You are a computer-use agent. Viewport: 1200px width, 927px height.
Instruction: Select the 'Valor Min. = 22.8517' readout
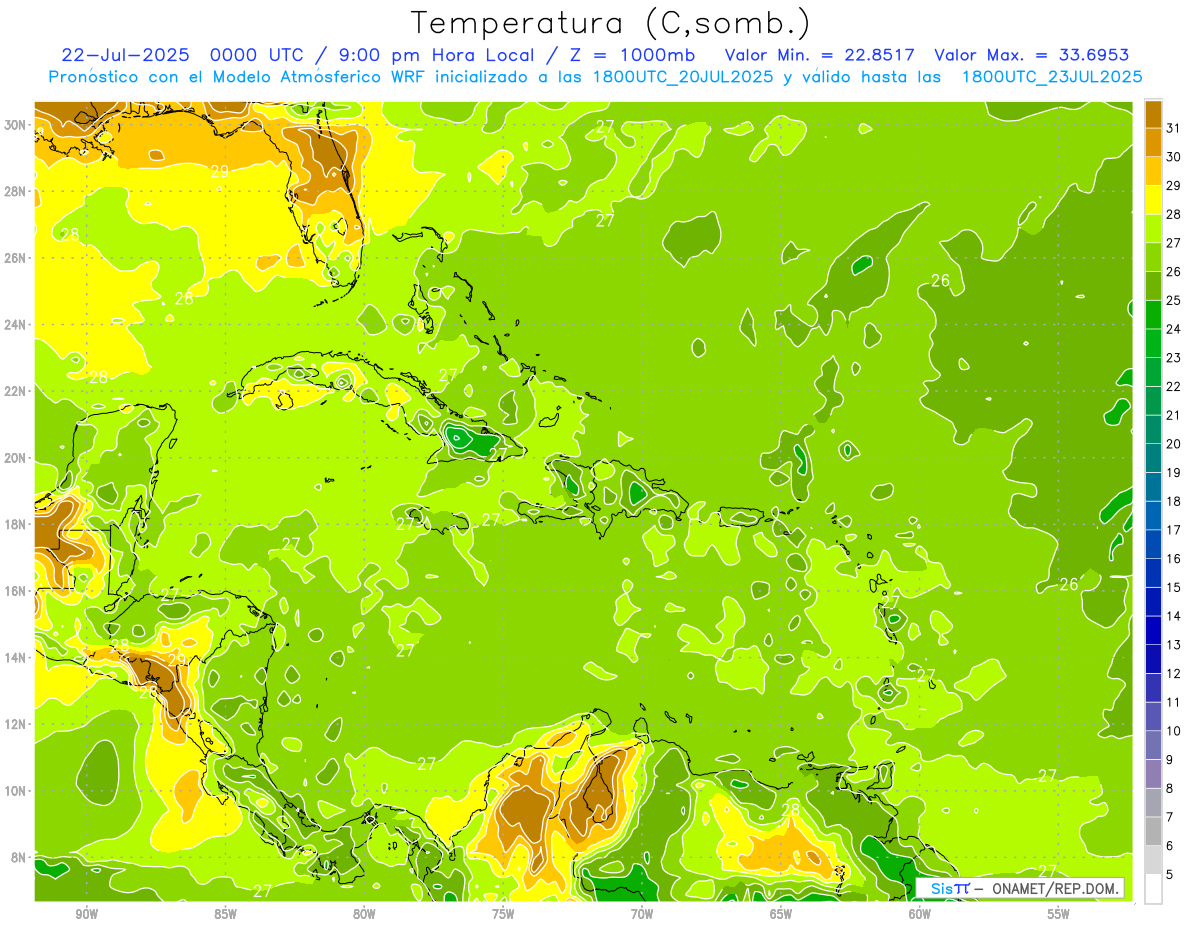click(x=819, y=55)
